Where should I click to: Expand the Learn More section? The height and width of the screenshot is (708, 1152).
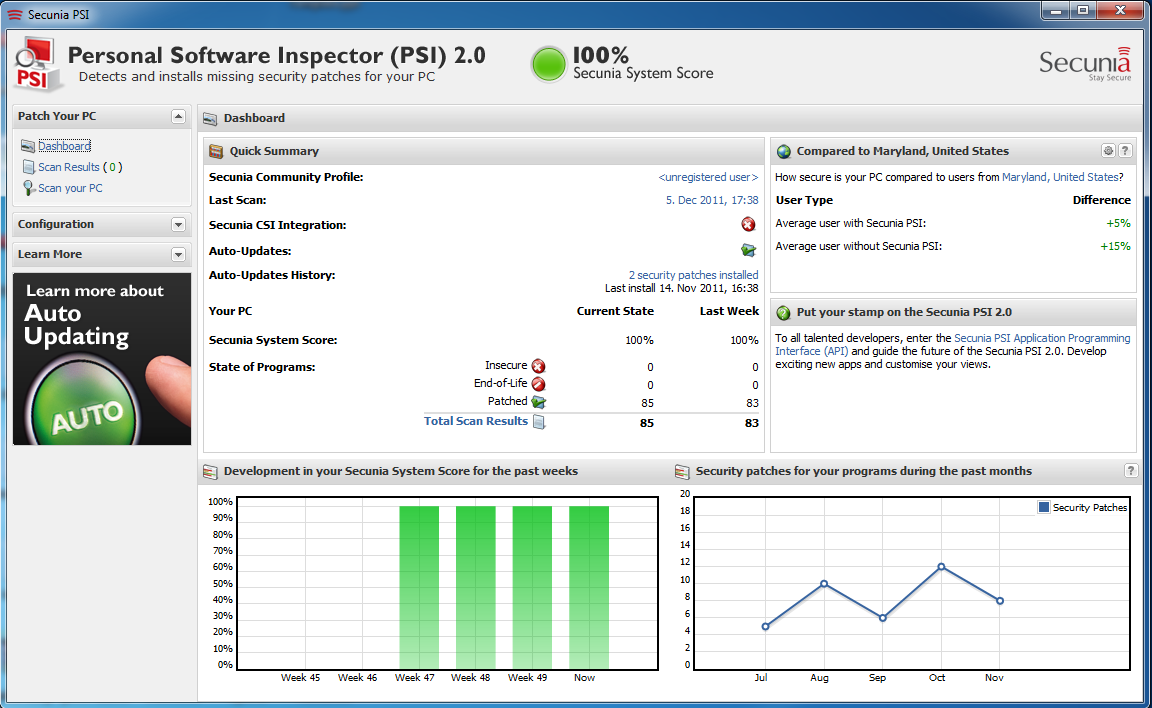(x=178, y=254)
